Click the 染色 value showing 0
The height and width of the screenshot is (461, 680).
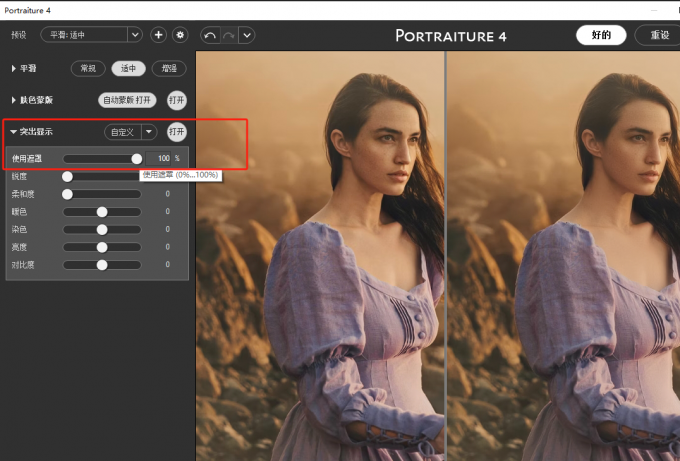pyautogui.click(x=167, y=229)
